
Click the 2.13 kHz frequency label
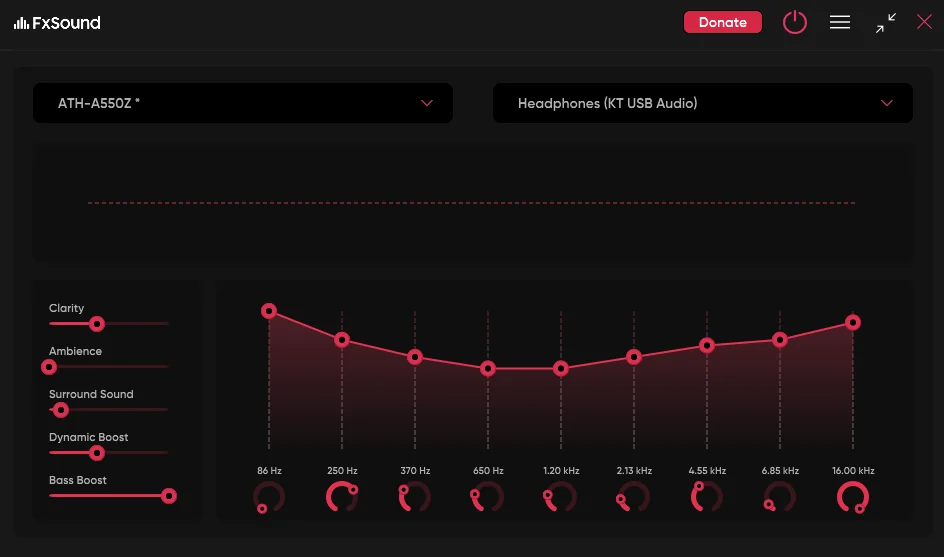click(634, 470)
